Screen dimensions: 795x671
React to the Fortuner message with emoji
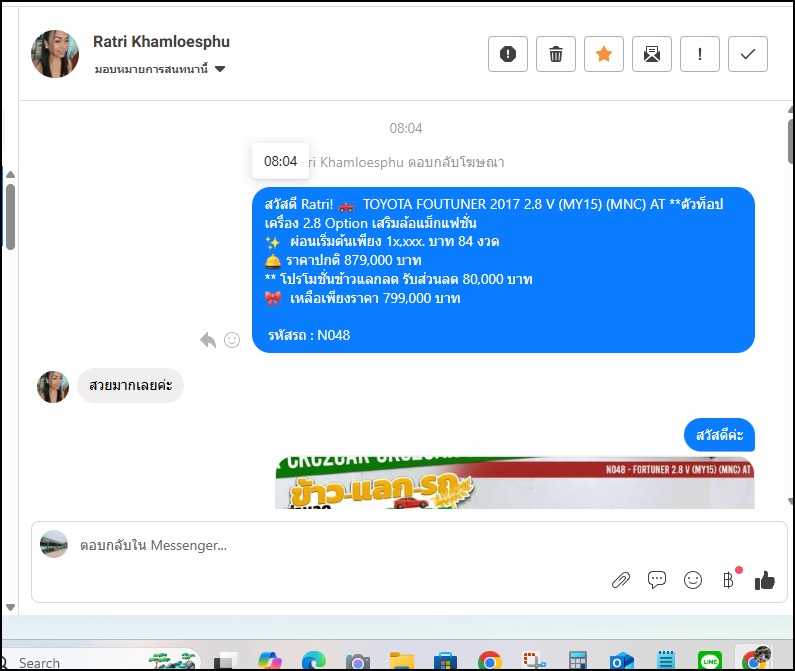point(232,340)
